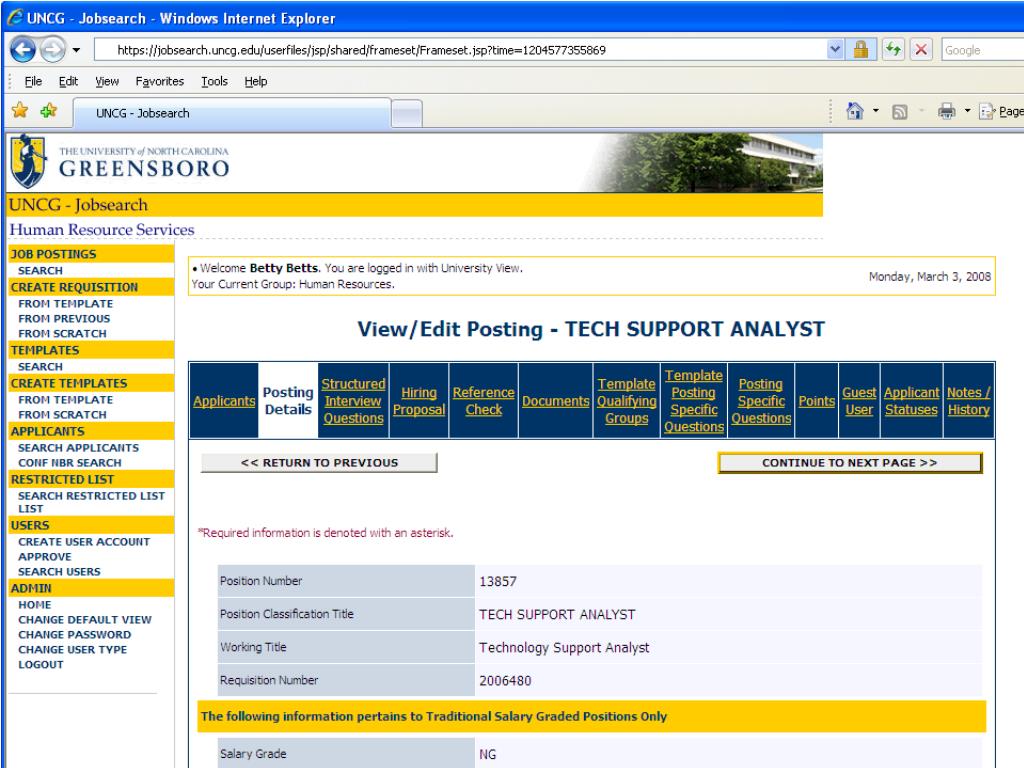Click APPROVE under Users
1024x768 pixels.
coord(44,557)
